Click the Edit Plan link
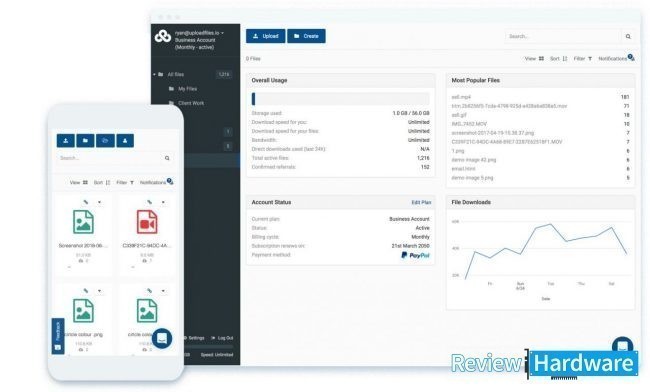The width and height of the screenshot is (650, 392). [421, 202]
